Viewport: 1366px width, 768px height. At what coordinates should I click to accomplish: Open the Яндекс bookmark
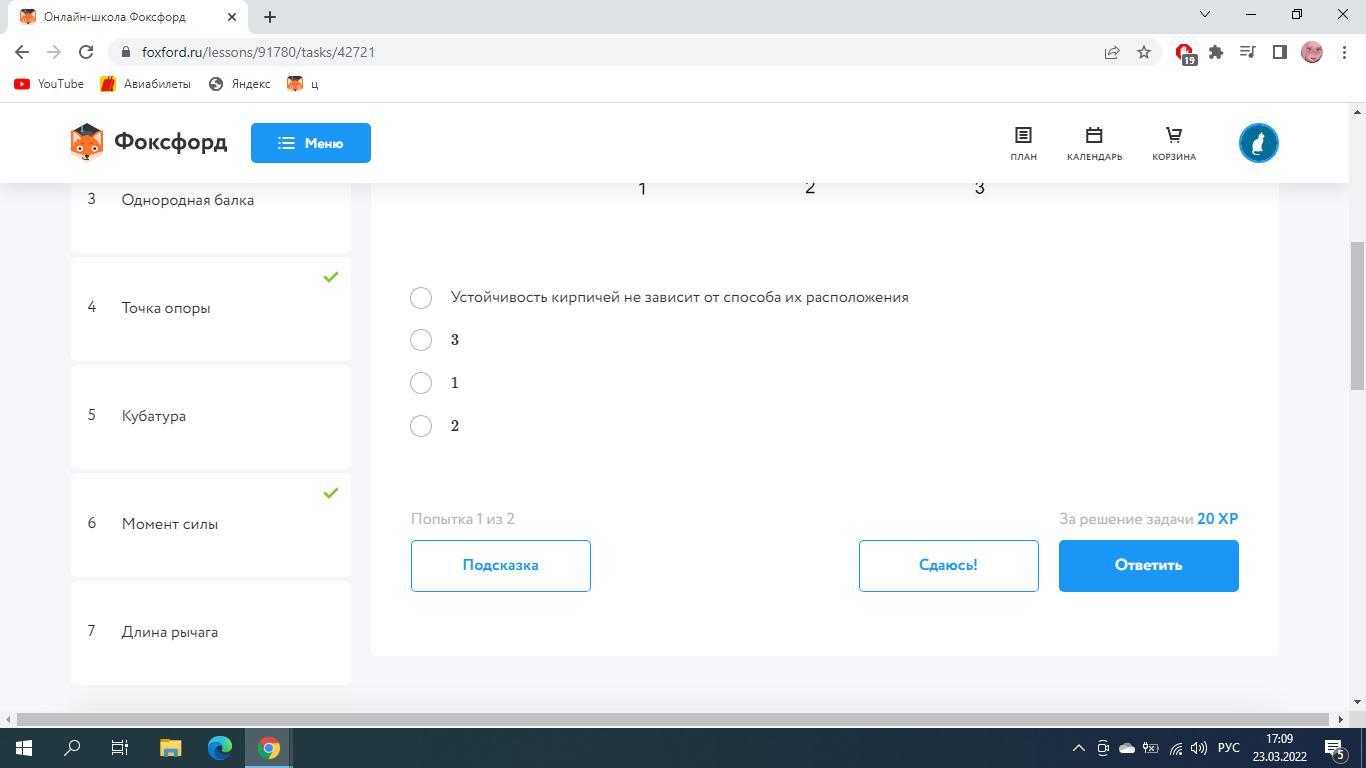239,84
